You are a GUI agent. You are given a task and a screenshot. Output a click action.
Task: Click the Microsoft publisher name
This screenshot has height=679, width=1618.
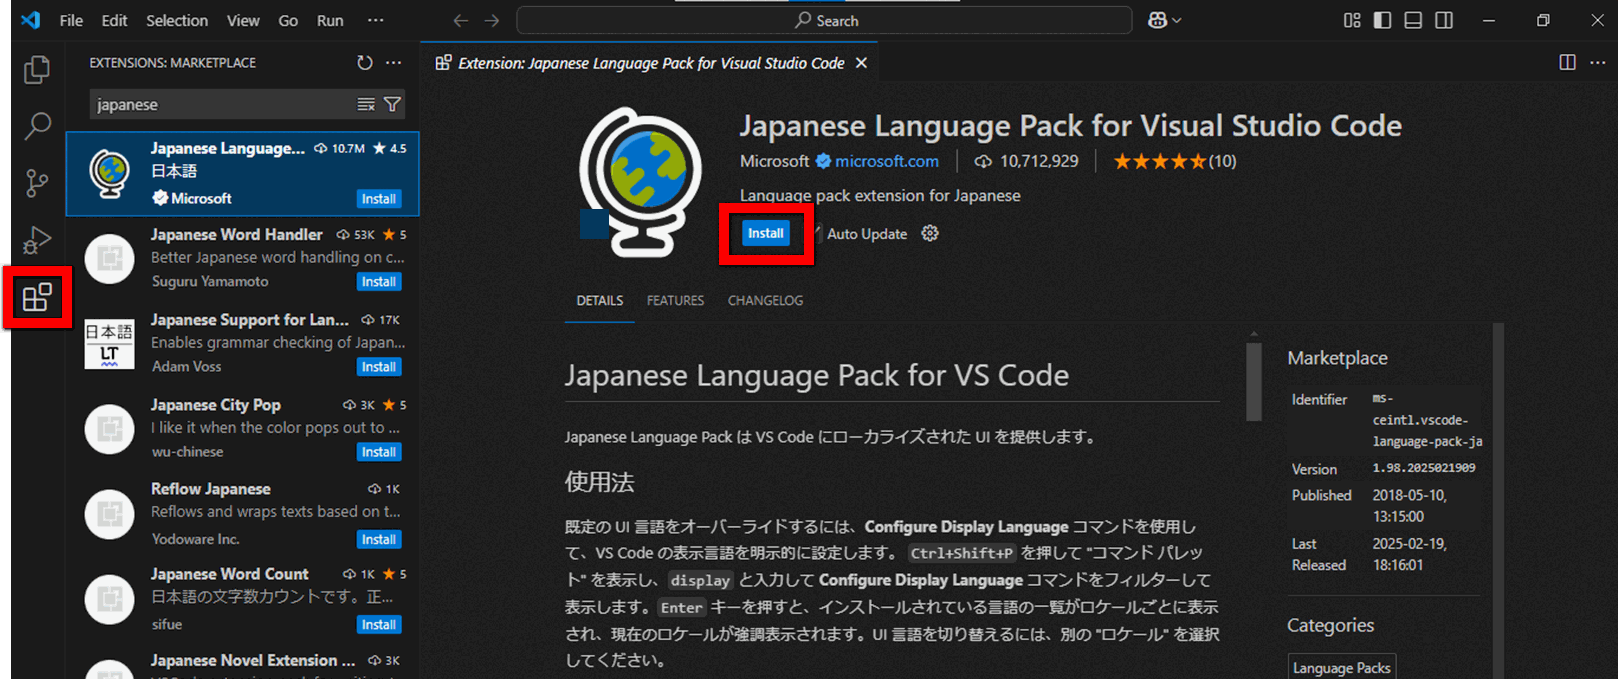tap(774, 161)
